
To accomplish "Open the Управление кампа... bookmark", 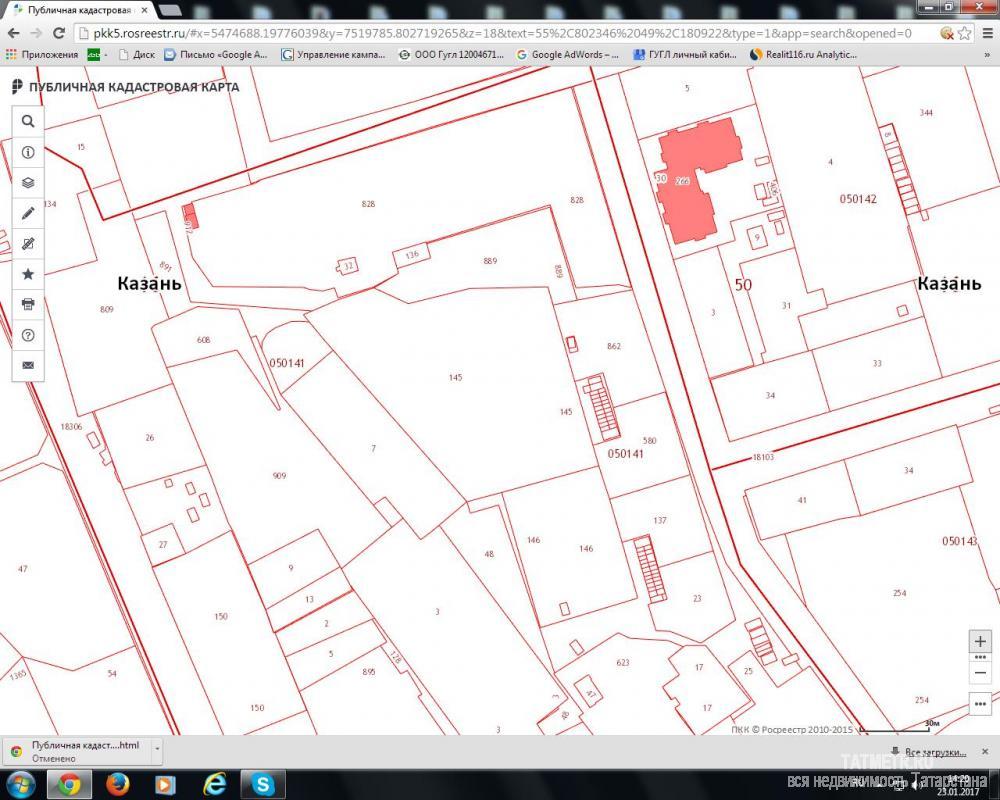I will (334, 55).
